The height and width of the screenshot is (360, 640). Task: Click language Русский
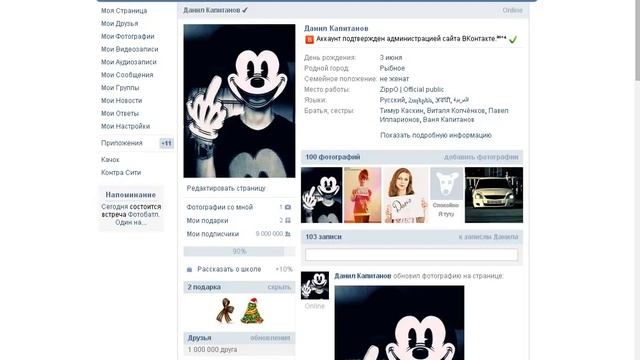click(392, 100)
